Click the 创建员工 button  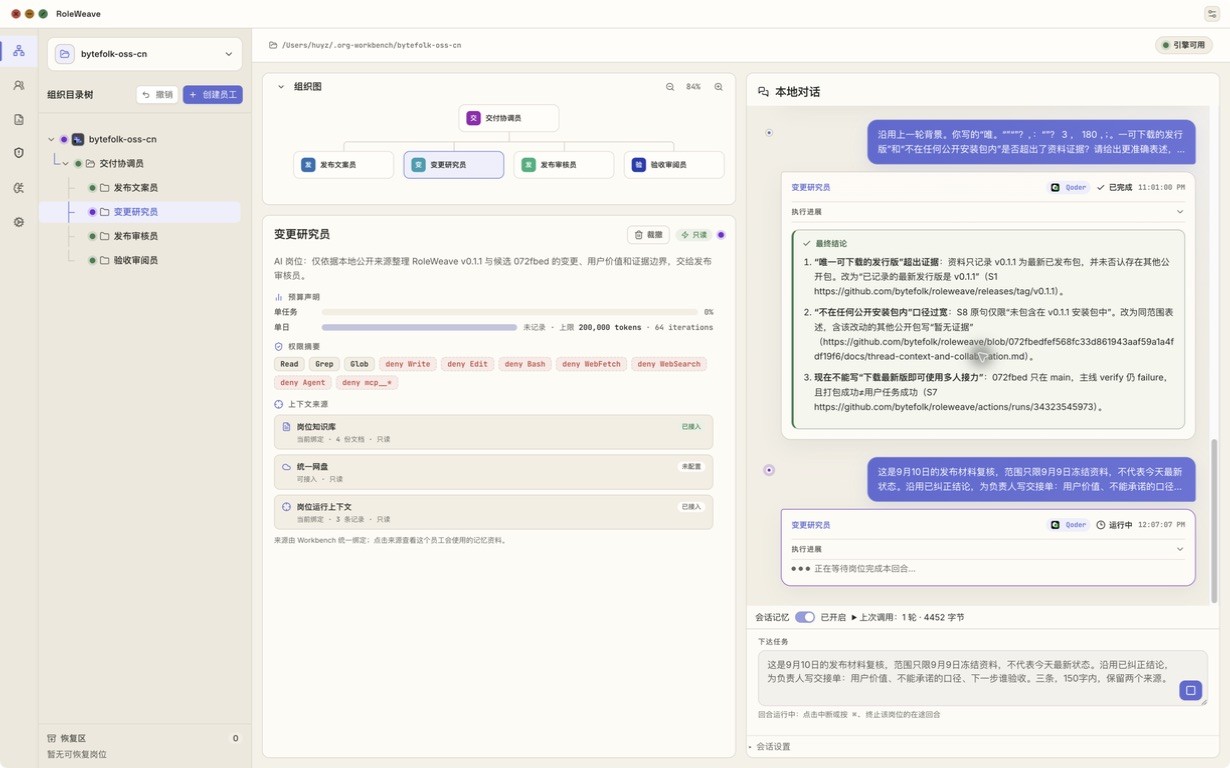[212, 94]
